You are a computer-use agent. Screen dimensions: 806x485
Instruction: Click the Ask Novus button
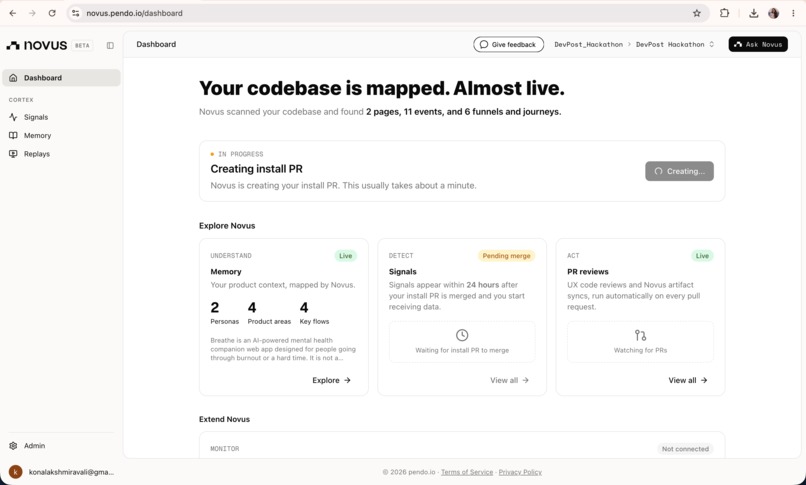click(x=758, y=44)
